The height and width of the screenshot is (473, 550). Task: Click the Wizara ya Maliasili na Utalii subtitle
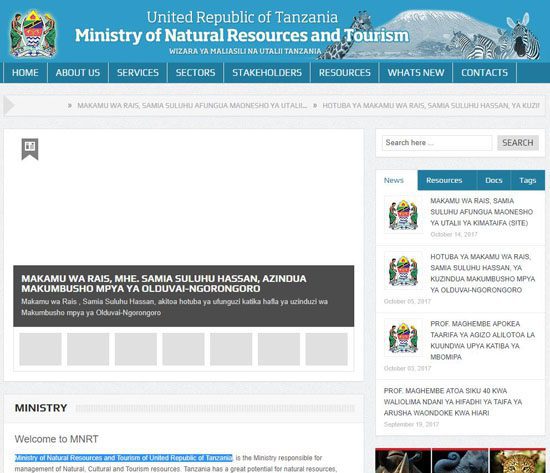(x=245, y=52)
